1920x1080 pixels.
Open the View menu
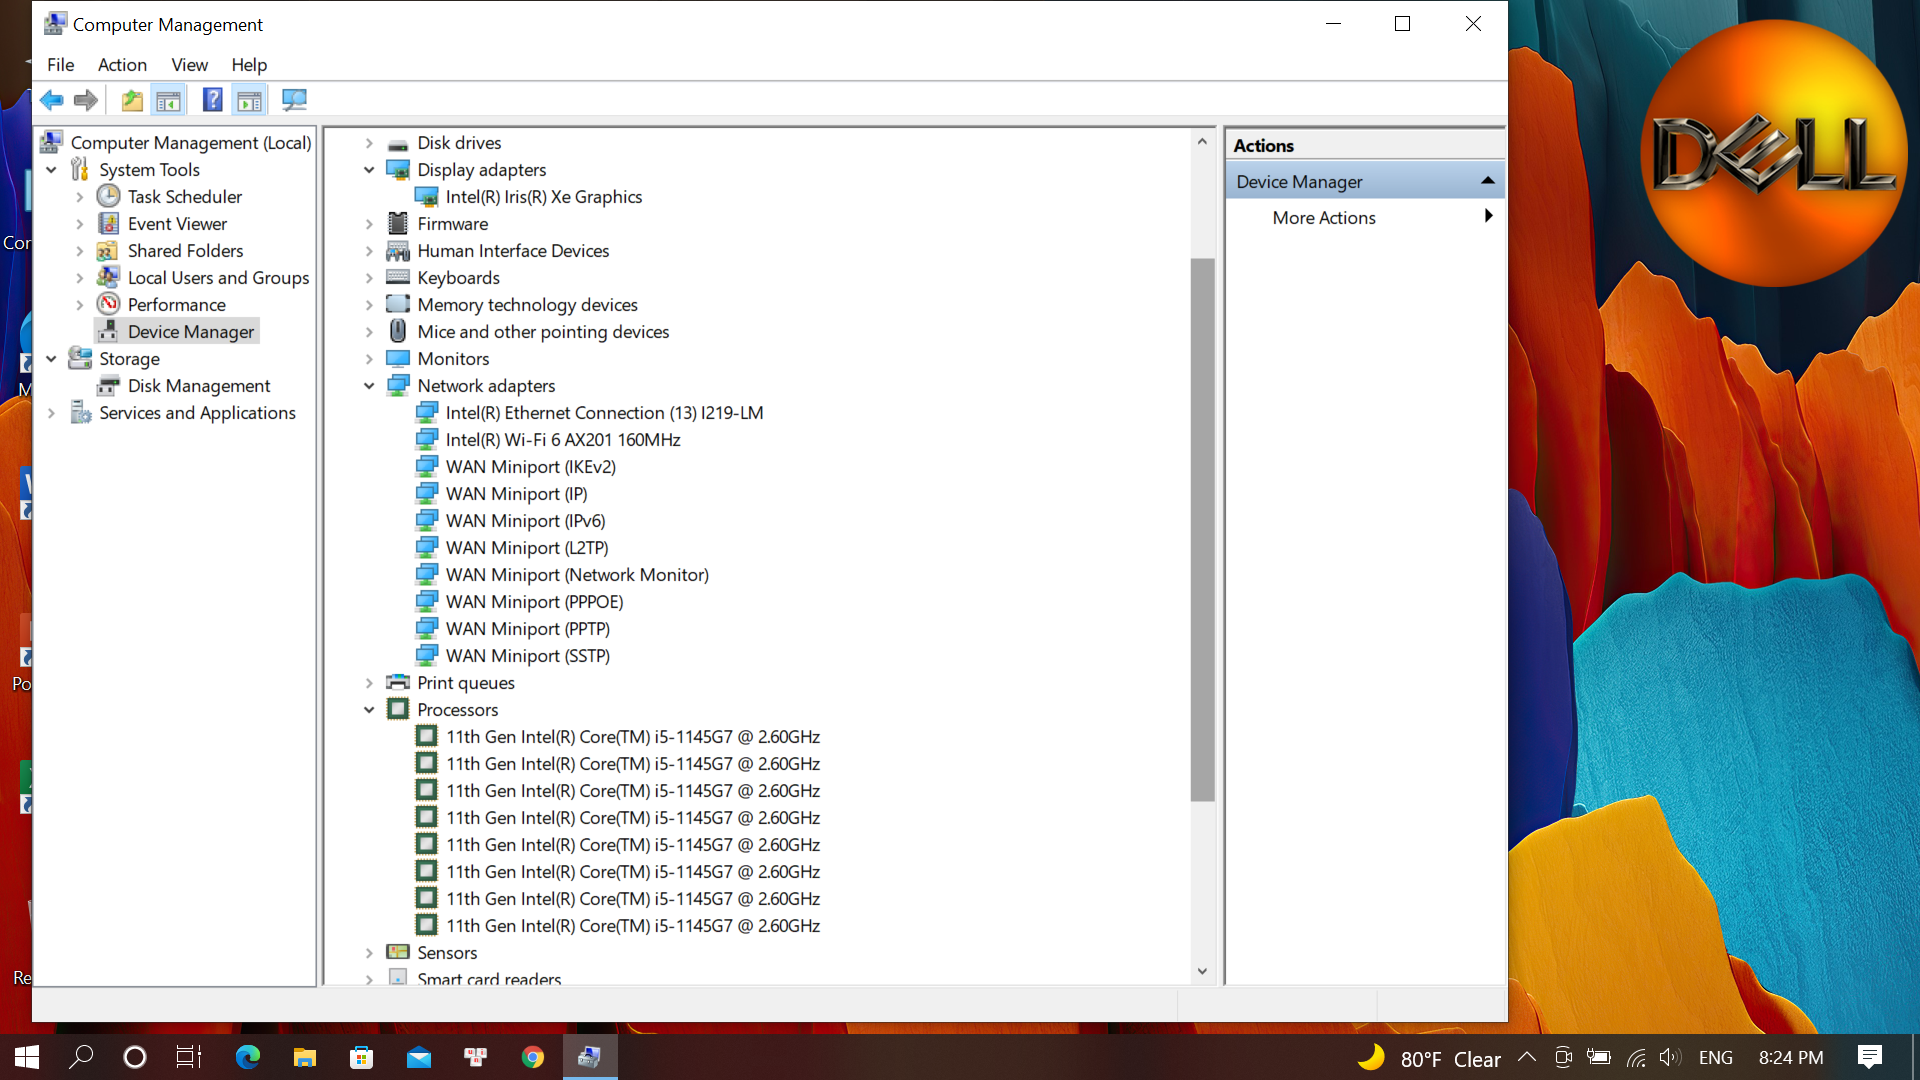(x=189, y=65)
